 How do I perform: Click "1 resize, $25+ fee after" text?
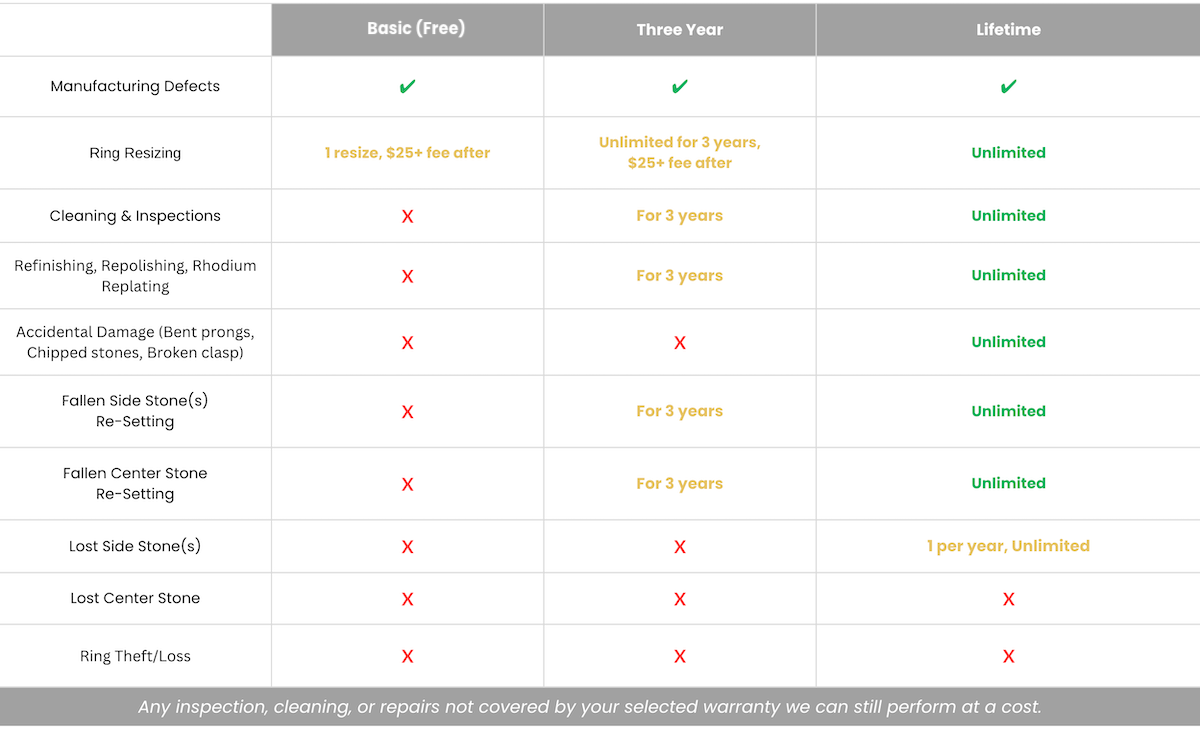(406, 153)
